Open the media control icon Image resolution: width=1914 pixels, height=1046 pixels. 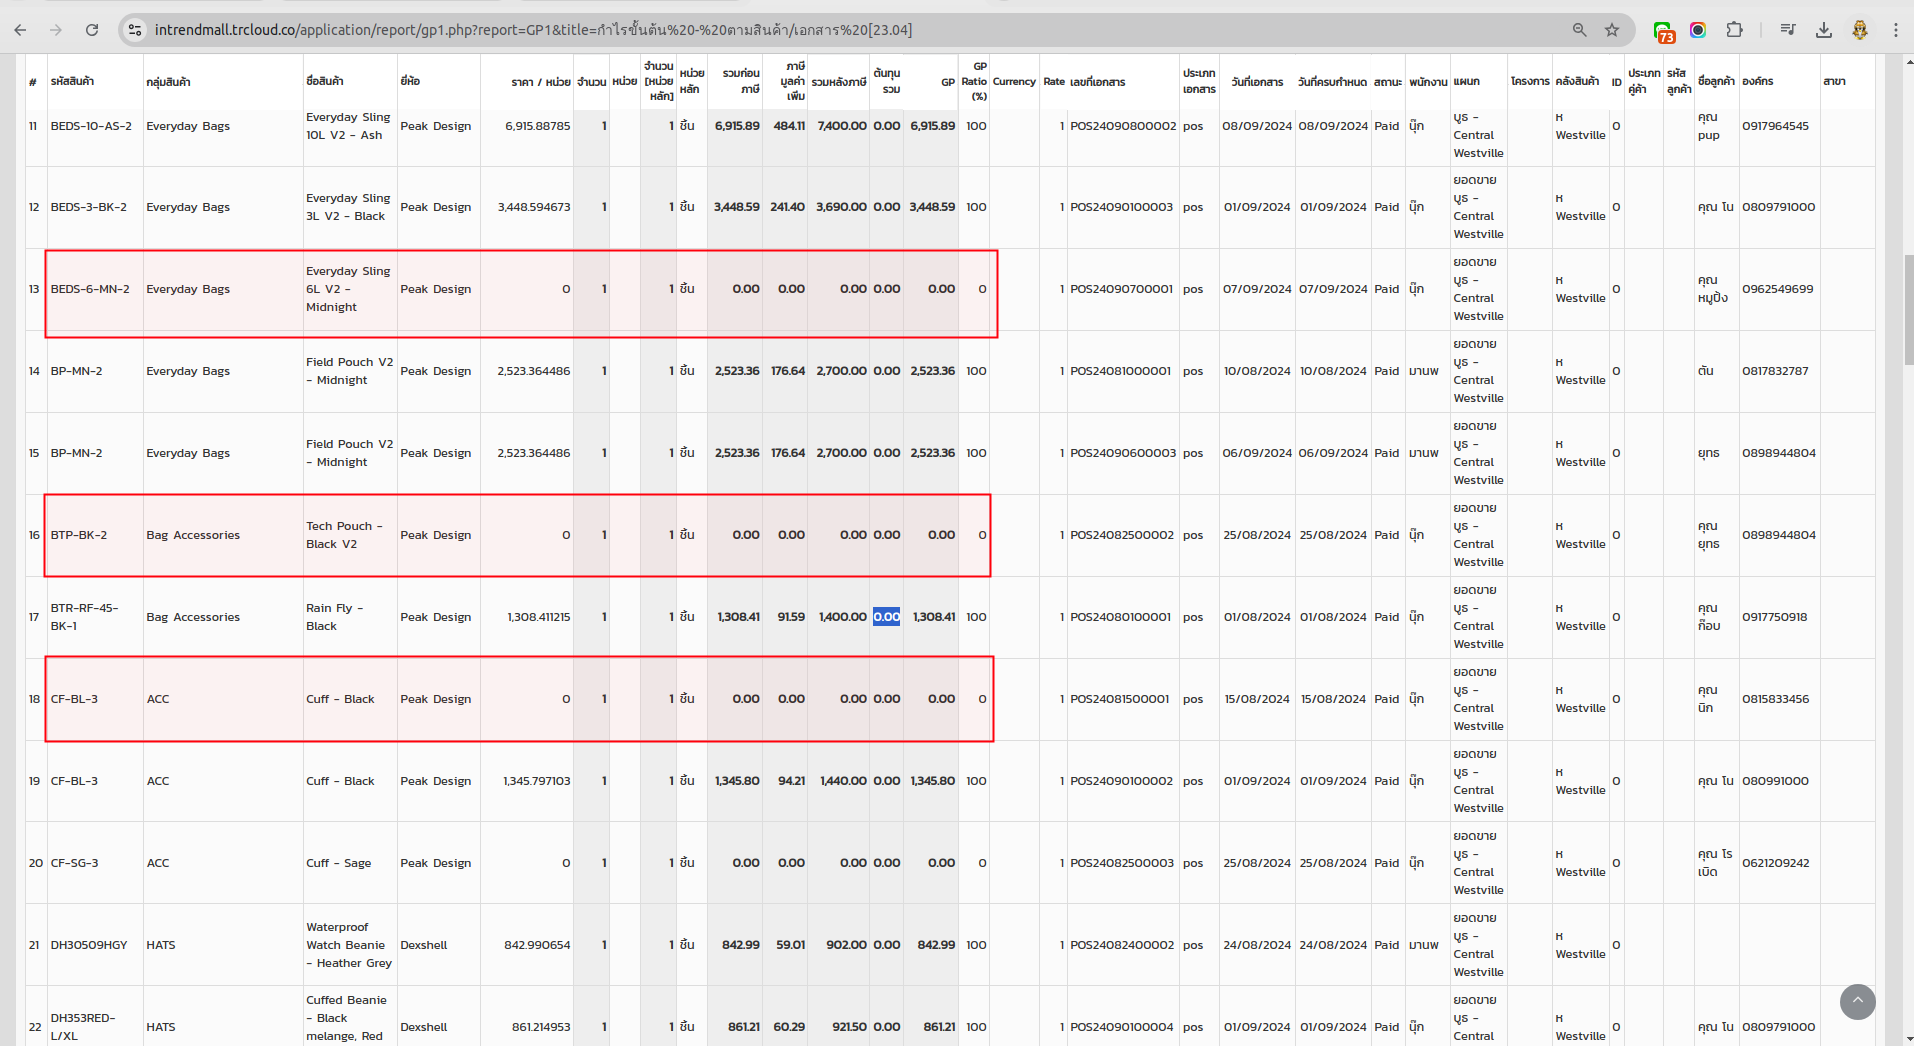[x=1788, y=30]
